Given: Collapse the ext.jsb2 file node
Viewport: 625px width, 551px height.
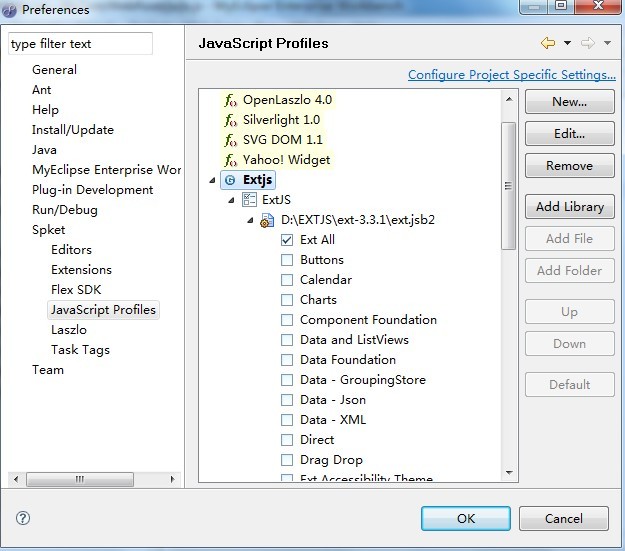Looking at the screenshot, I should [x=250, y=220].
